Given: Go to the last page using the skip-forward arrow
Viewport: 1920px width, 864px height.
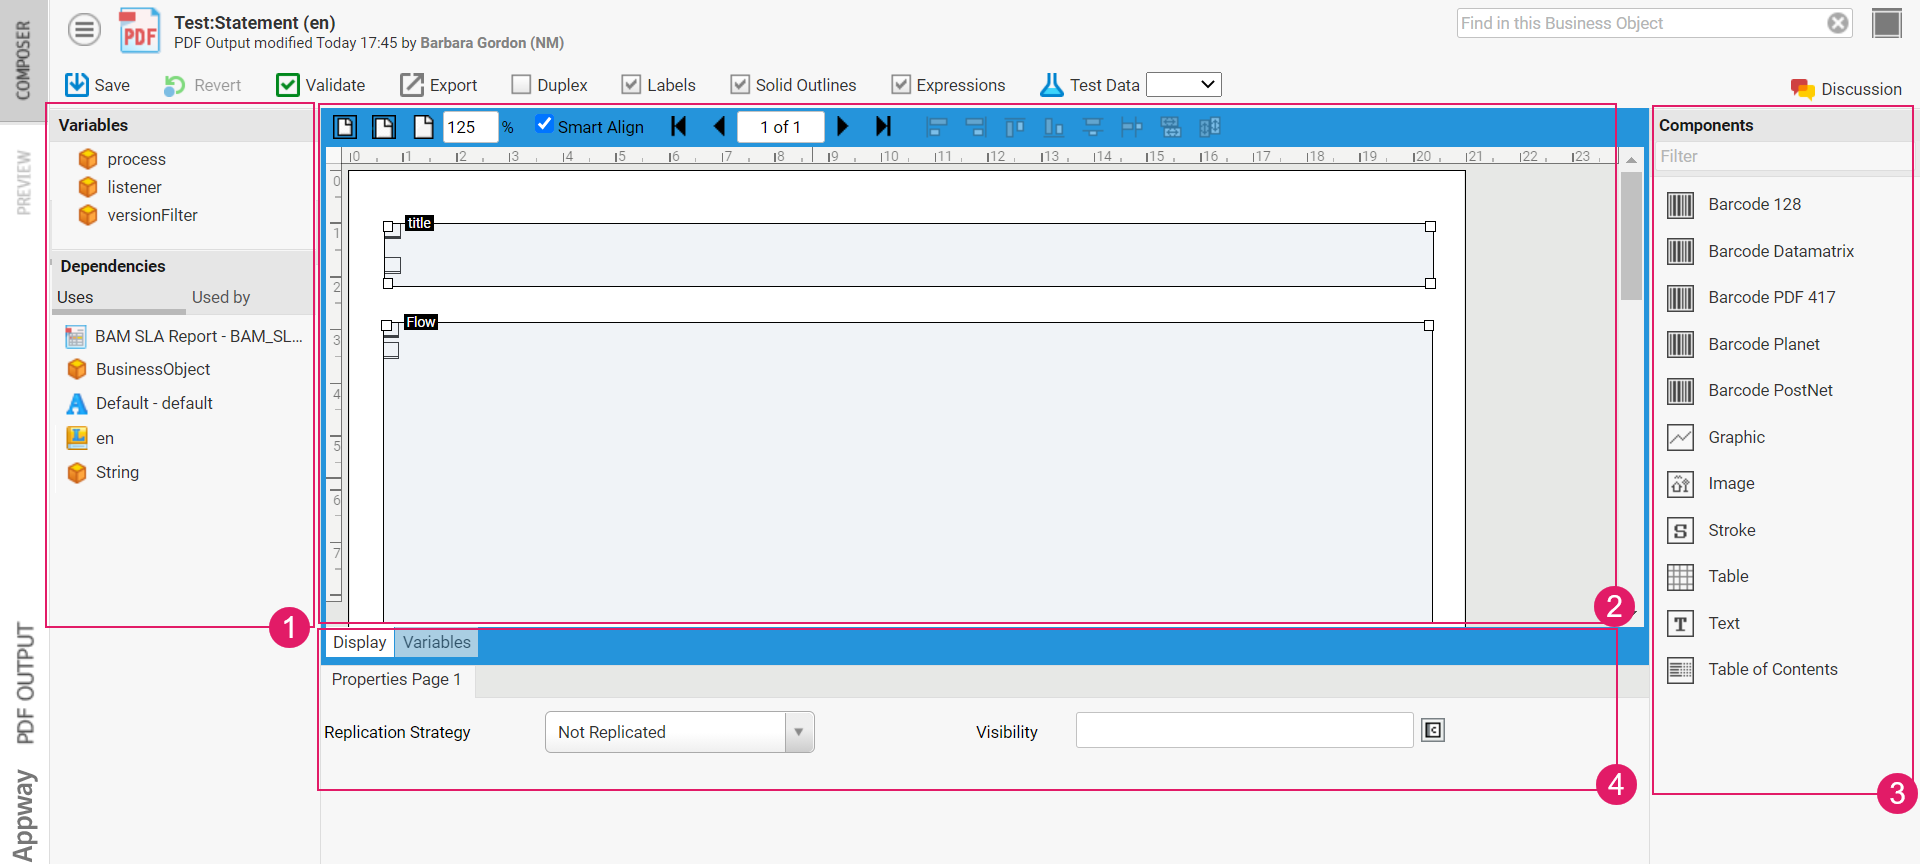Looking at the screenshot, I should [x=883, y=126].
